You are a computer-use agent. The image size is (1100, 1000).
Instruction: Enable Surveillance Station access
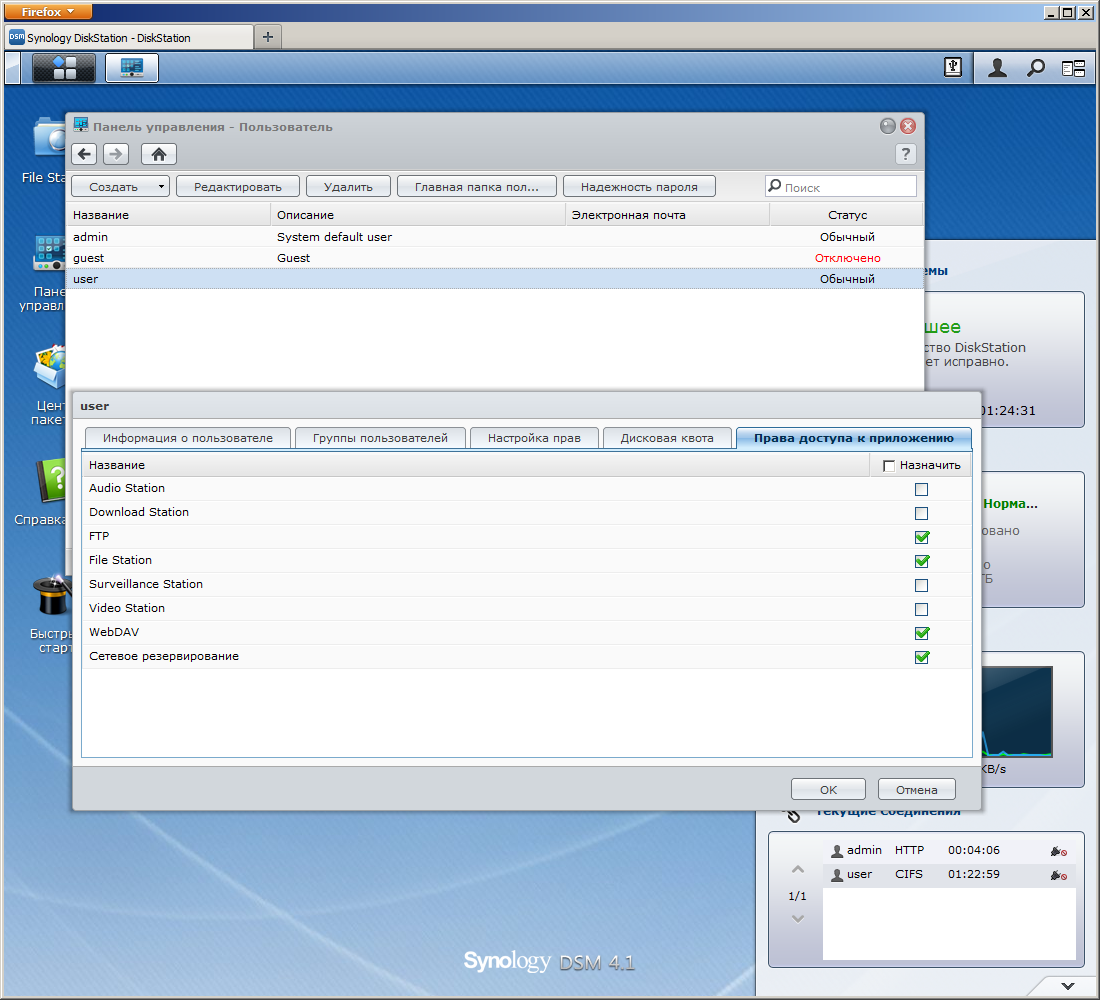tap(922, 585)
